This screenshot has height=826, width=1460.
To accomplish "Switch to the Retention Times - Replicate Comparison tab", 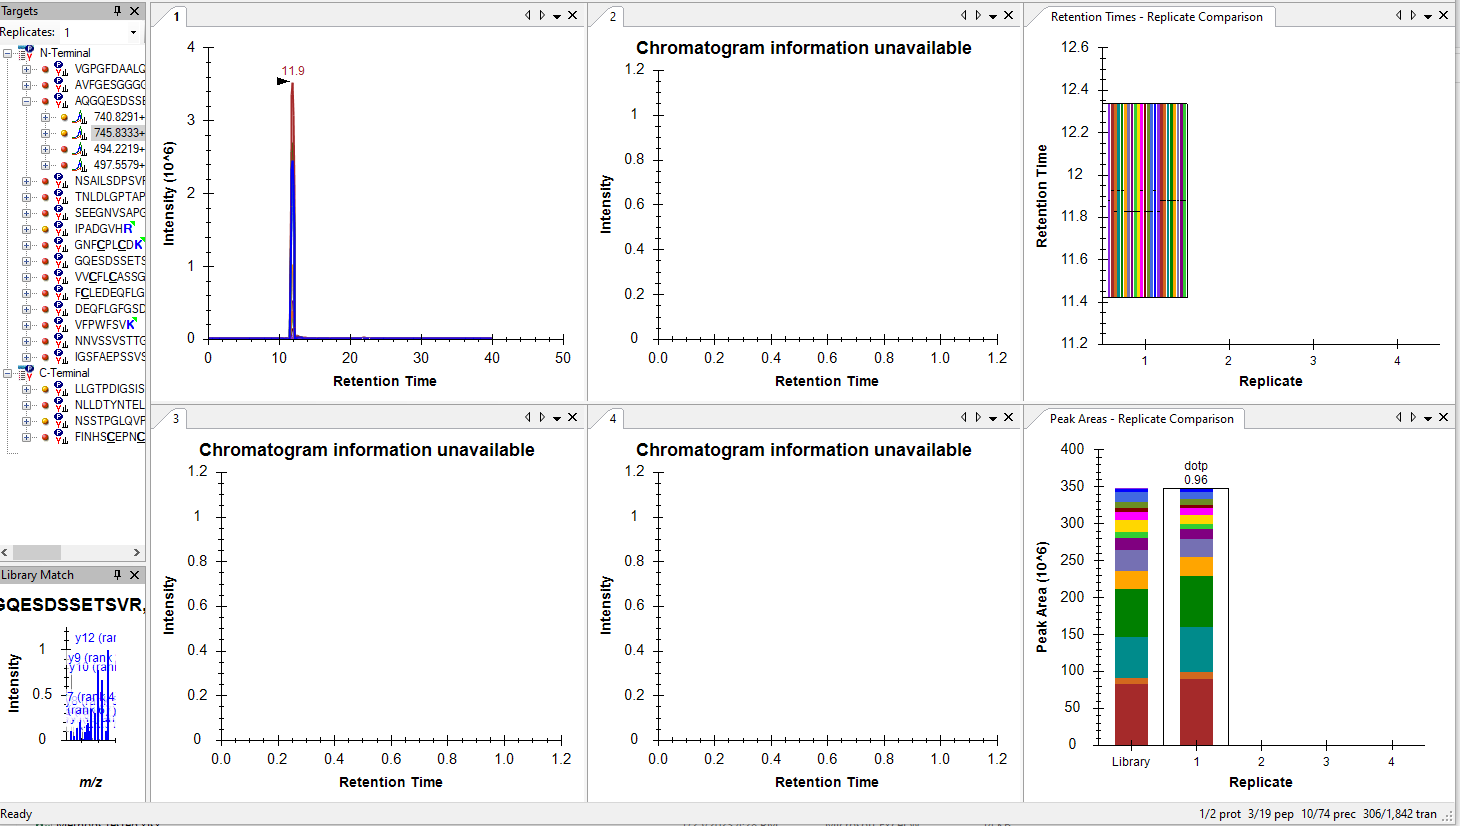I will point(1156,17).
